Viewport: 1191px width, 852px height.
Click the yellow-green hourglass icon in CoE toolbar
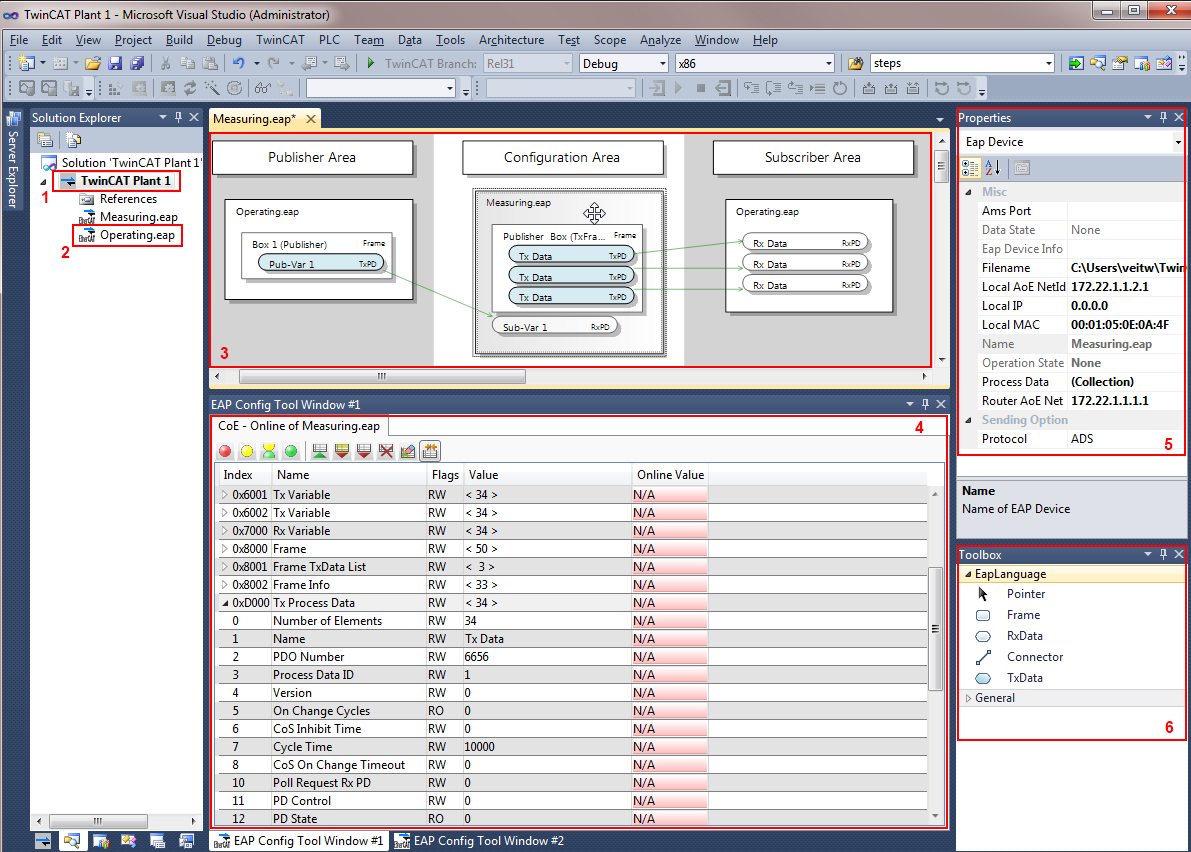(269, 451)
